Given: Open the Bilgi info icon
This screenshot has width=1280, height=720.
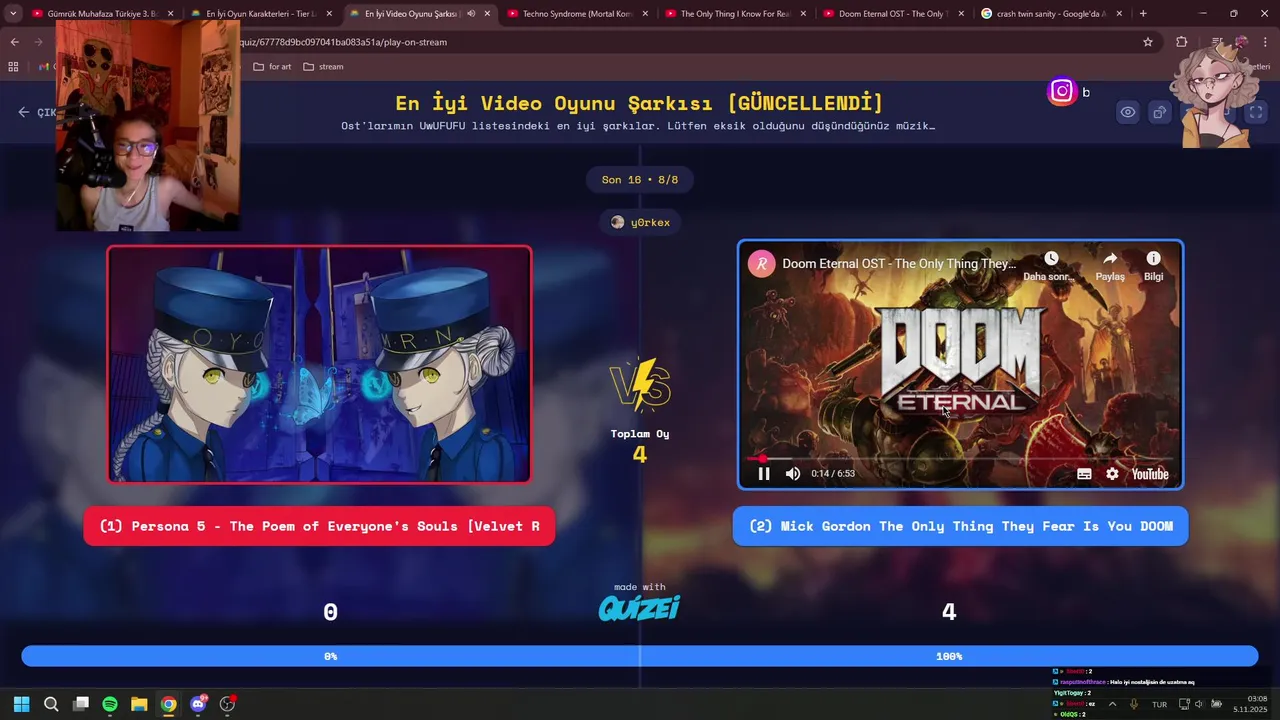Looking at the screenshot, I should tap(1153, 259).
